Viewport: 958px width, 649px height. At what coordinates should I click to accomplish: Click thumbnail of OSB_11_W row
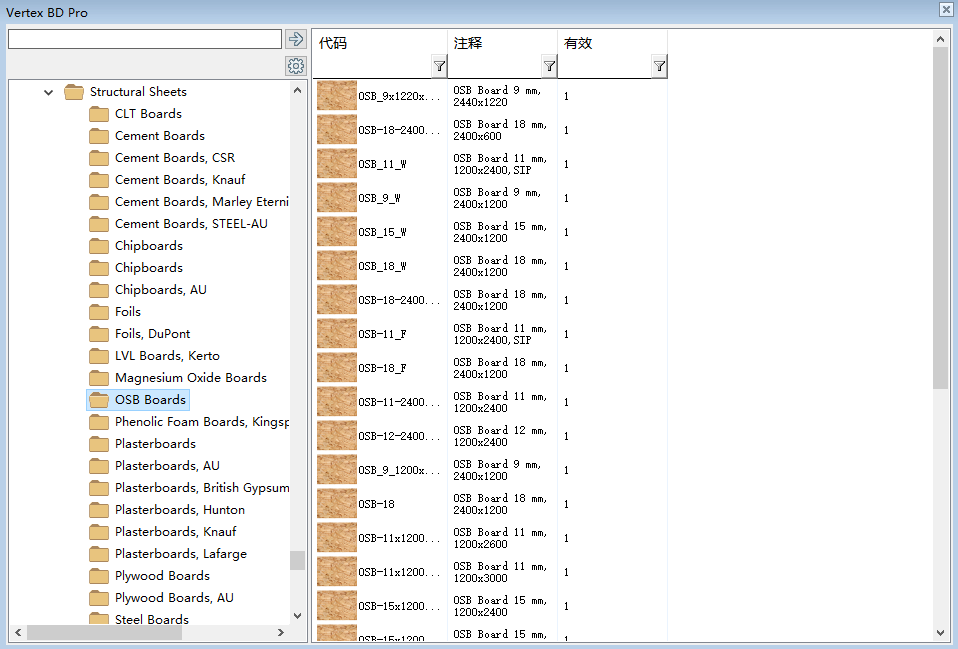[337, 164]
